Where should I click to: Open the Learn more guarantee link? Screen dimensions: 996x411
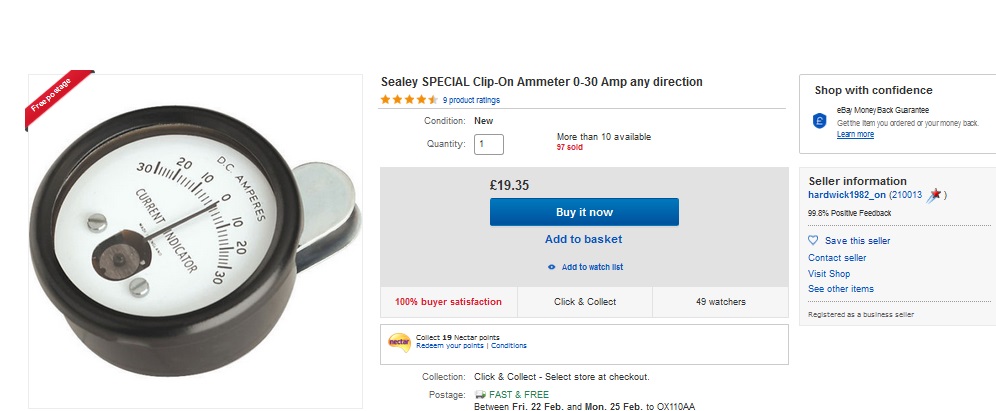coord(855,134)
